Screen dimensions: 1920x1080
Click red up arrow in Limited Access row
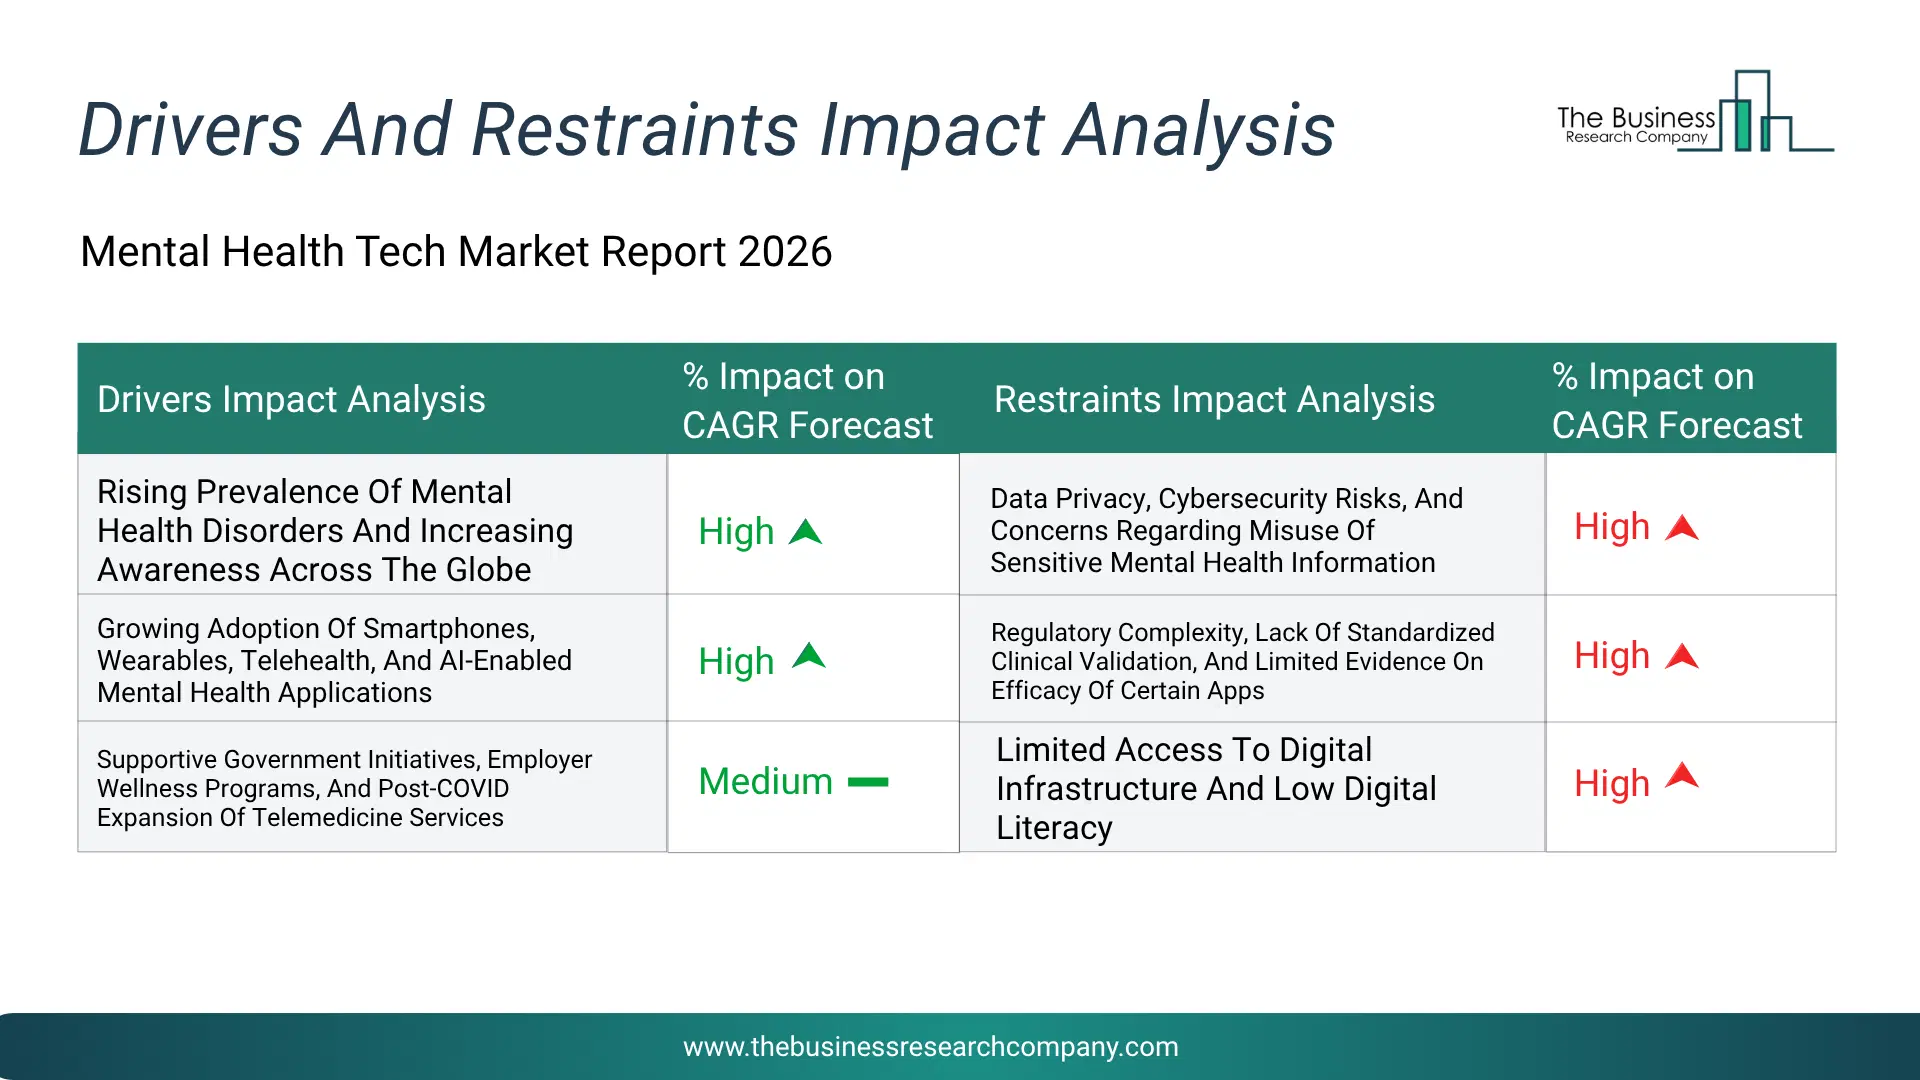click(1682, 775)
